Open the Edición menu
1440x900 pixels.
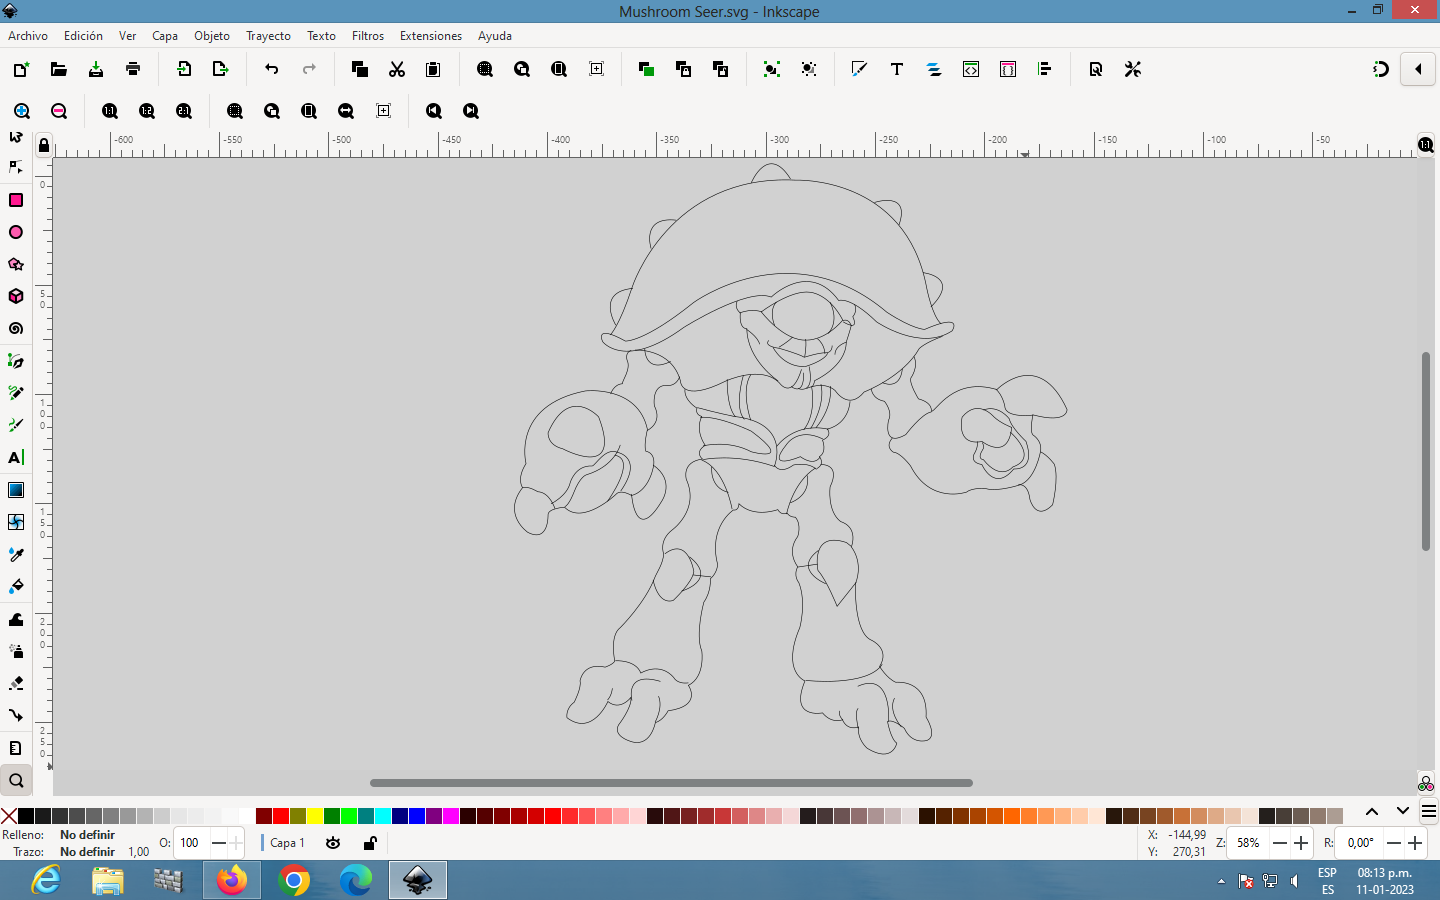pyautogui.click(x=83, y=36)
